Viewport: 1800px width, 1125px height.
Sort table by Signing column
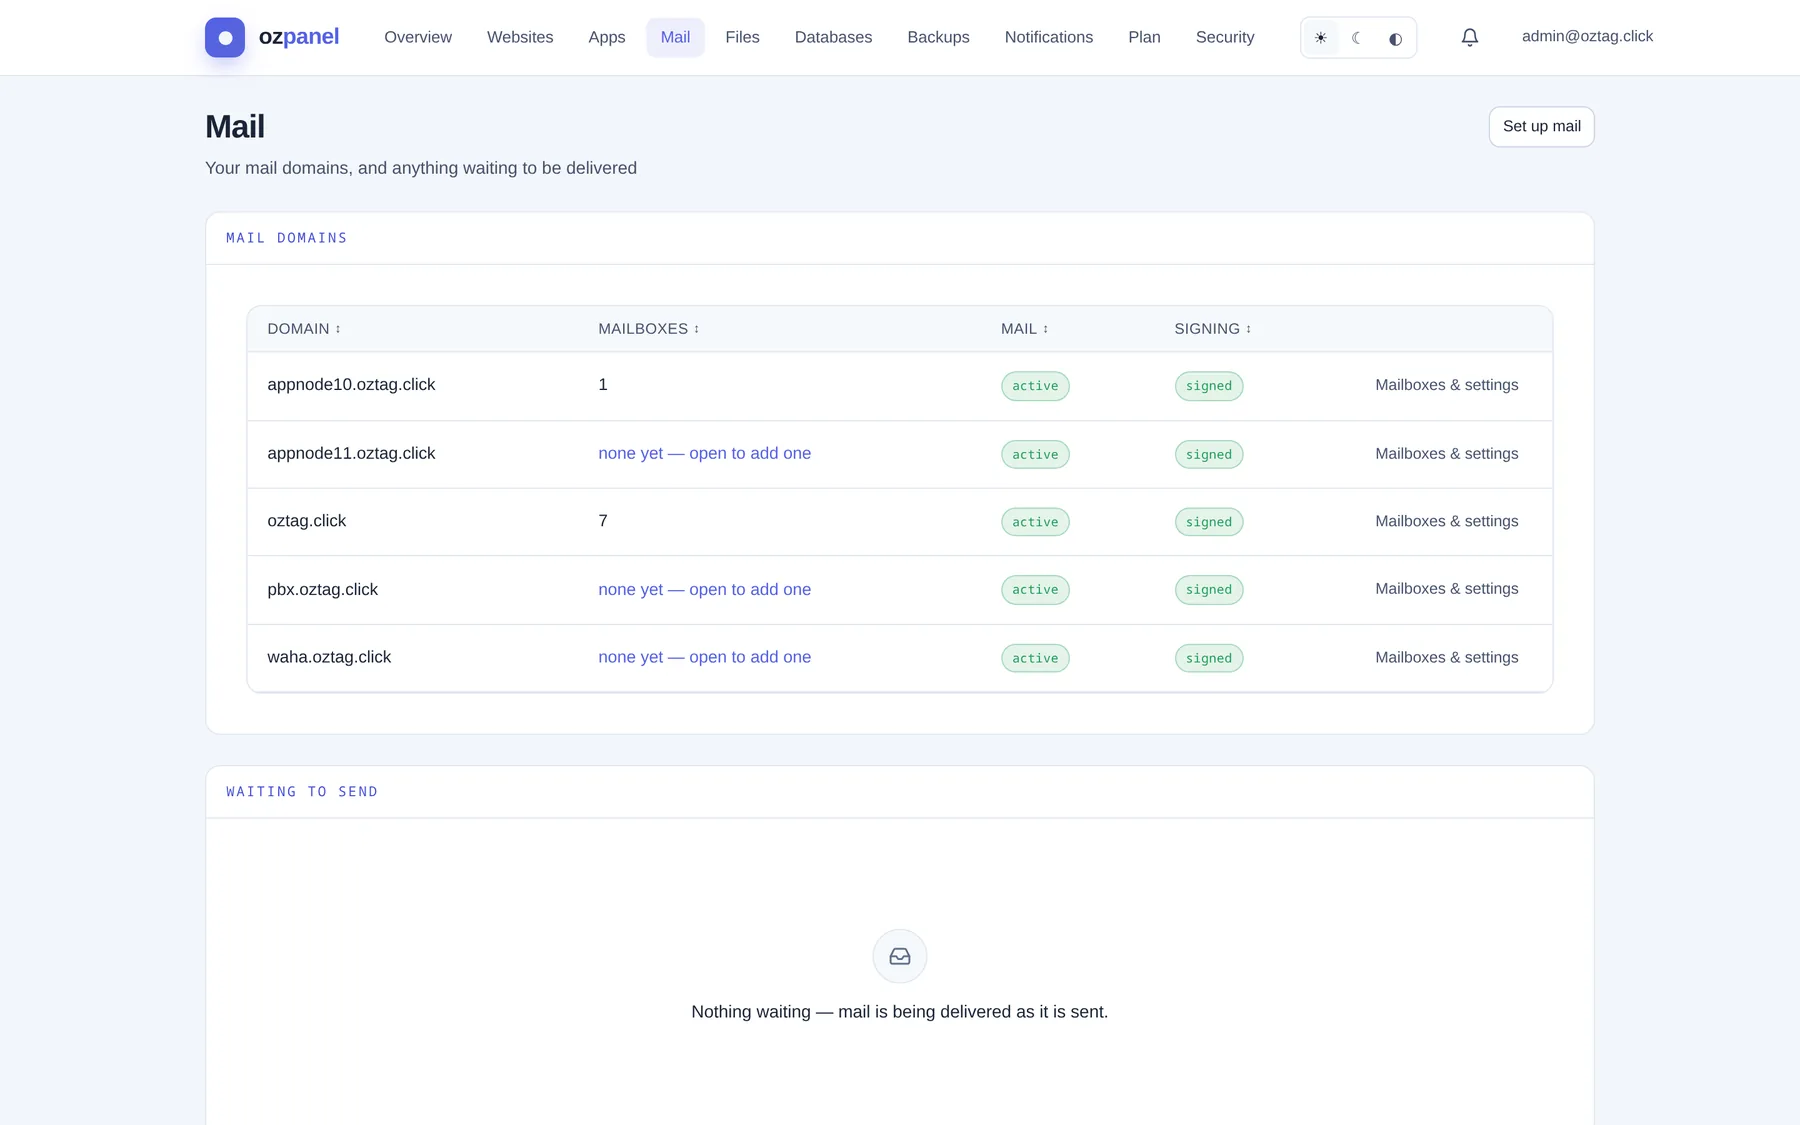pyautogui.click(x=1213, y=329)
